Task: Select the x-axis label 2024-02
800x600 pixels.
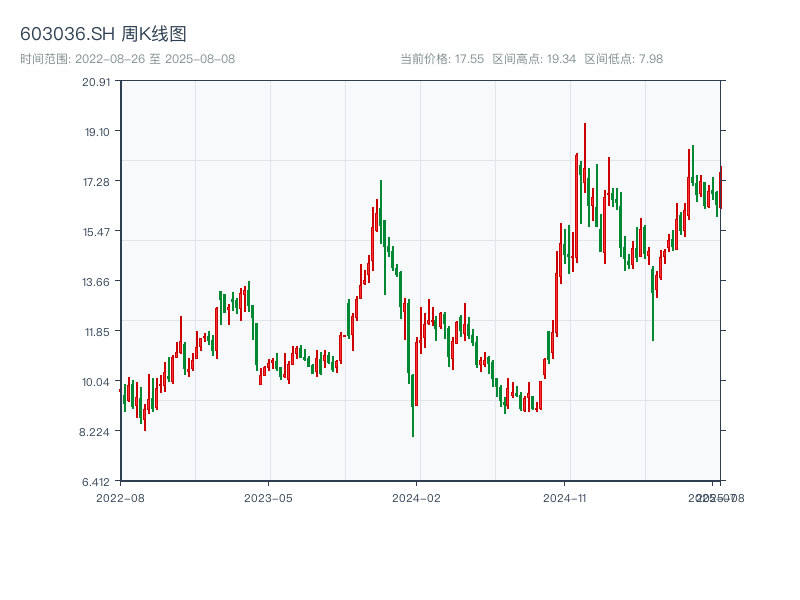Action: pyautogui.click(x=416, y=498)
